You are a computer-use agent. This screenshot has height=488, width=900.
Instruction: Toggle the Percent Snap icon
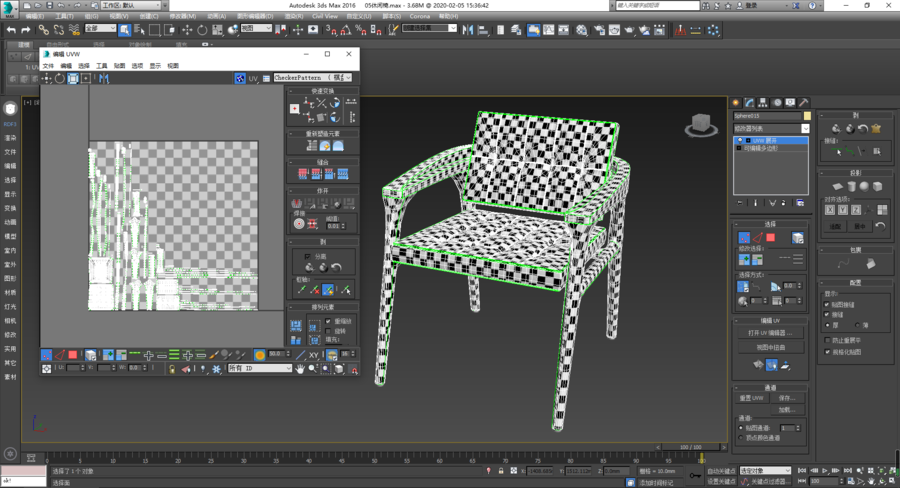[360, 30]
